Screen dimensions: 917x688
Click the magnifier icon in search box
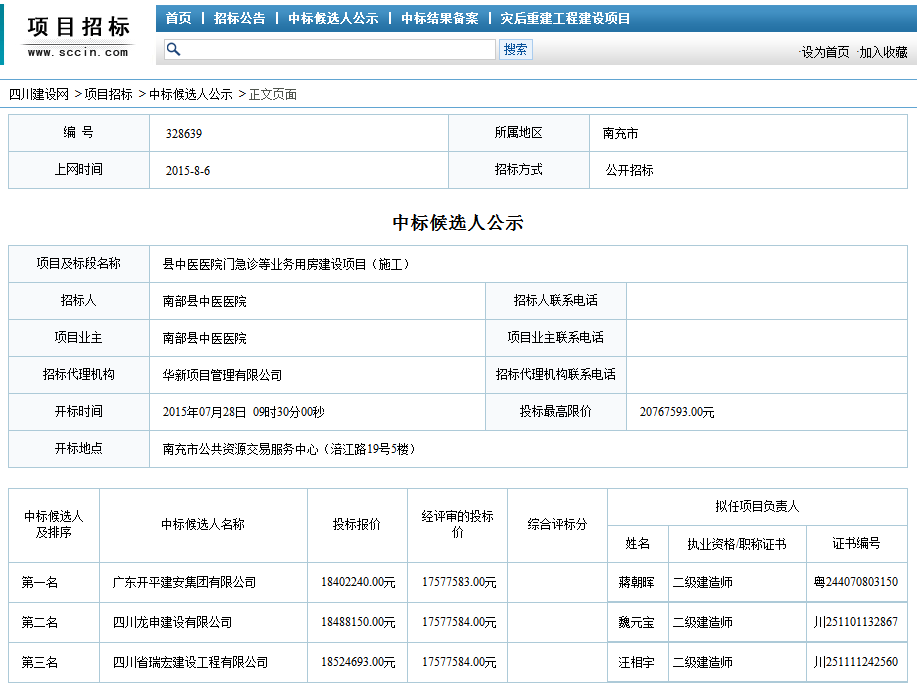[173, 49]
